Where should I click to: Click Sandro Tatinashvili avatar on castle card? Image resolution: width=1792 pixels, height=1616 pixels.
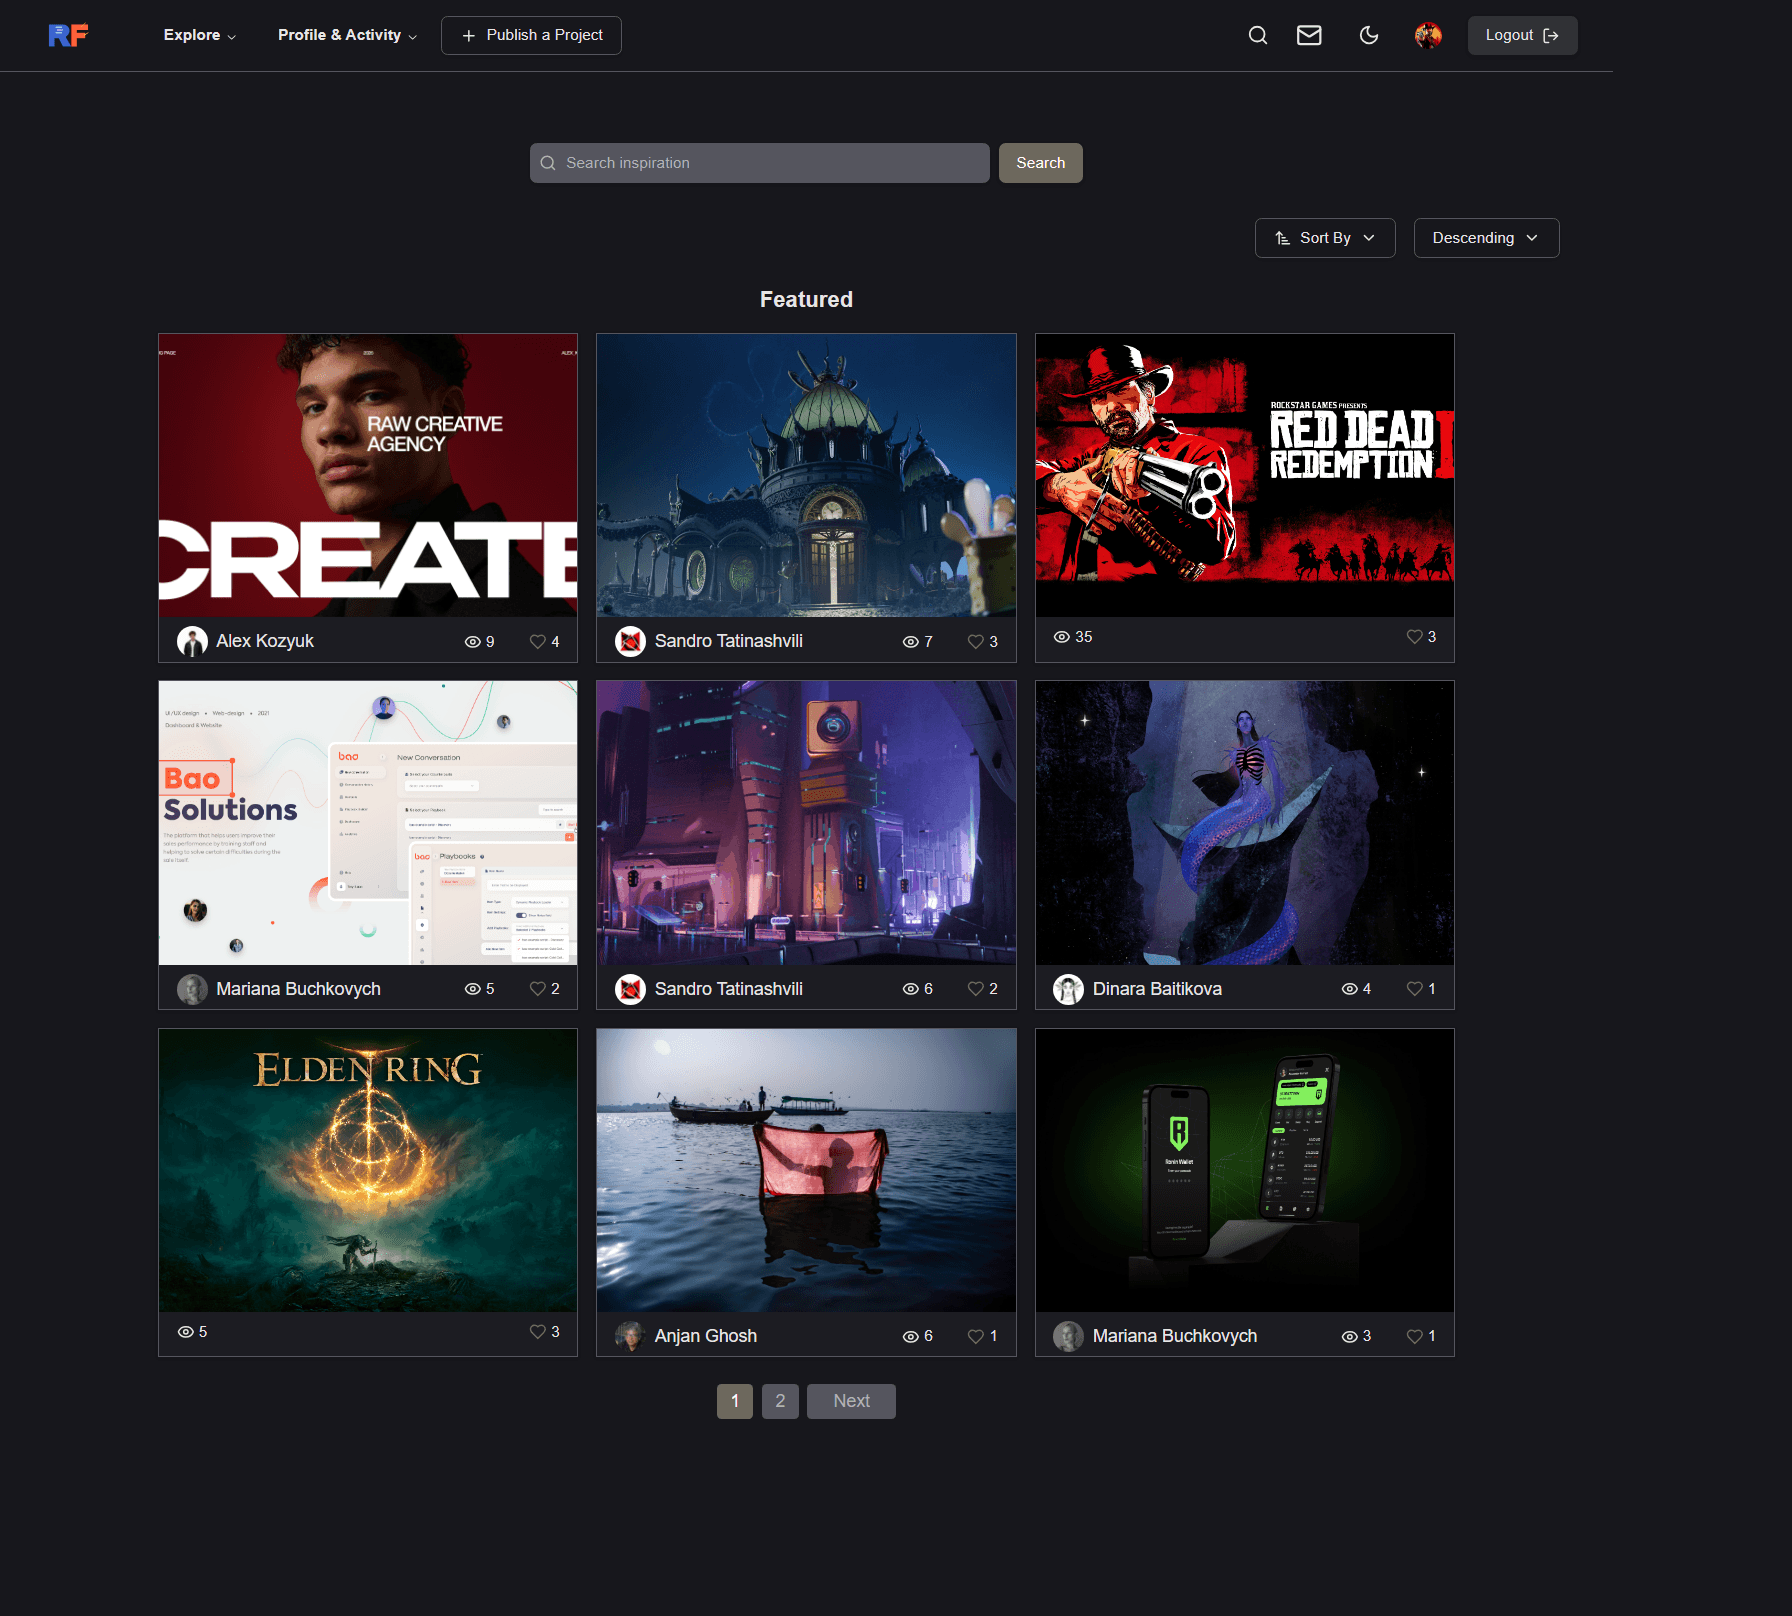pyautogui.click(x=630, y=641)
